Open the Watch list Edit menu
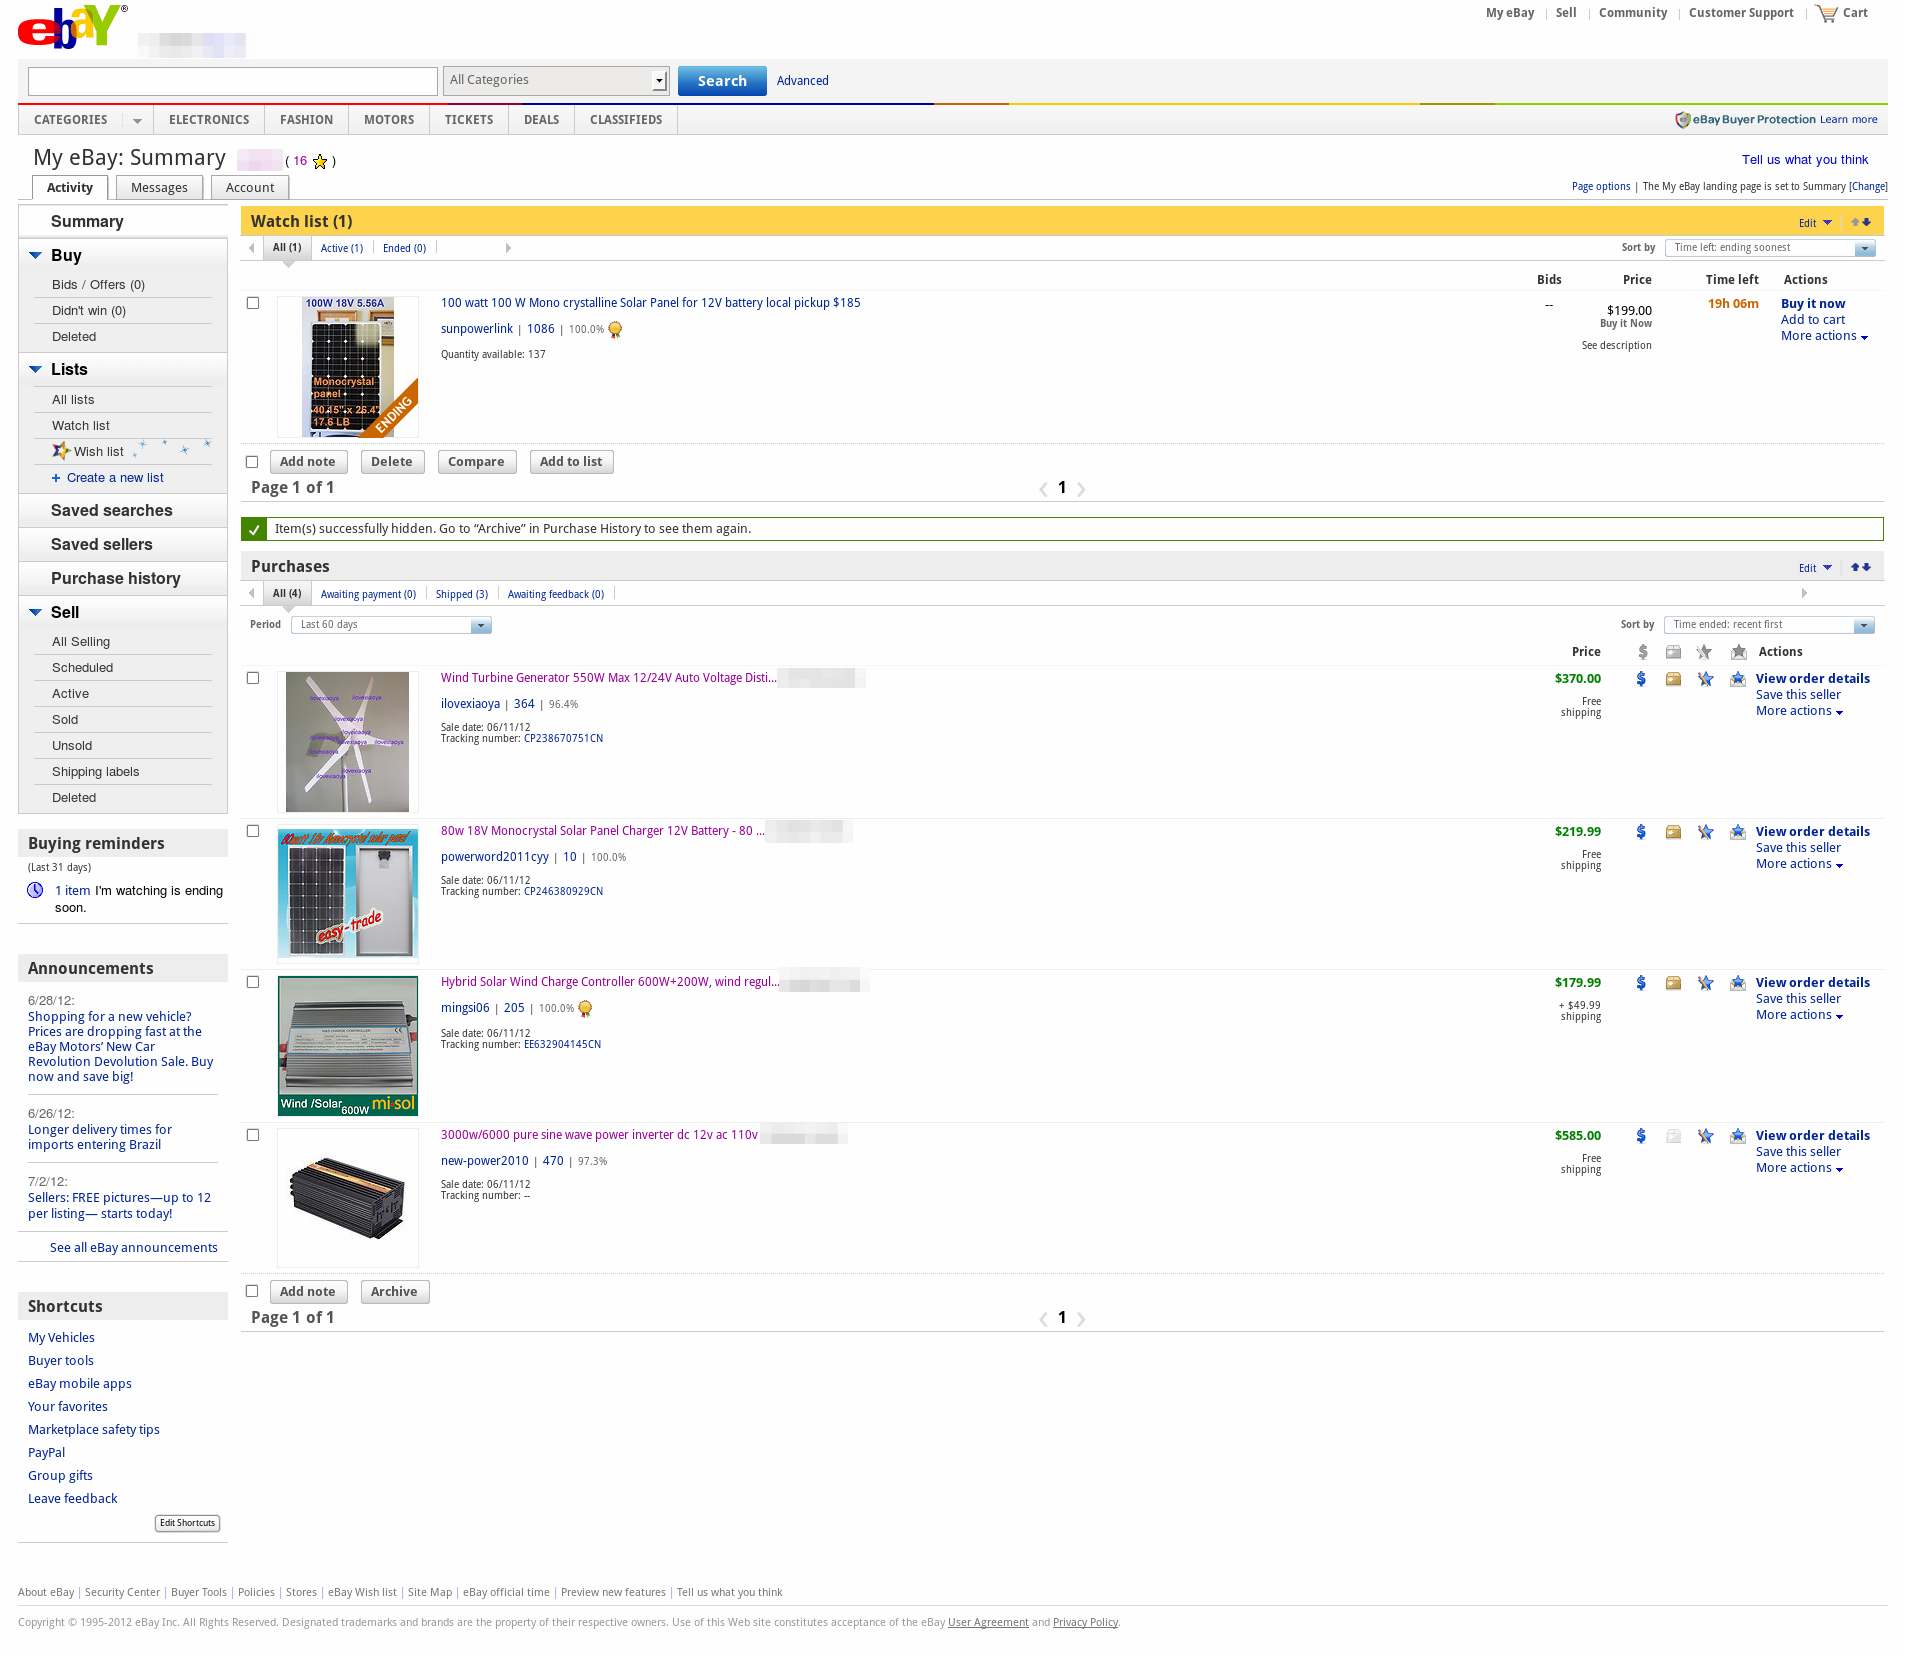Screen dimensions: 1905x1656 tap(1815, 223)
